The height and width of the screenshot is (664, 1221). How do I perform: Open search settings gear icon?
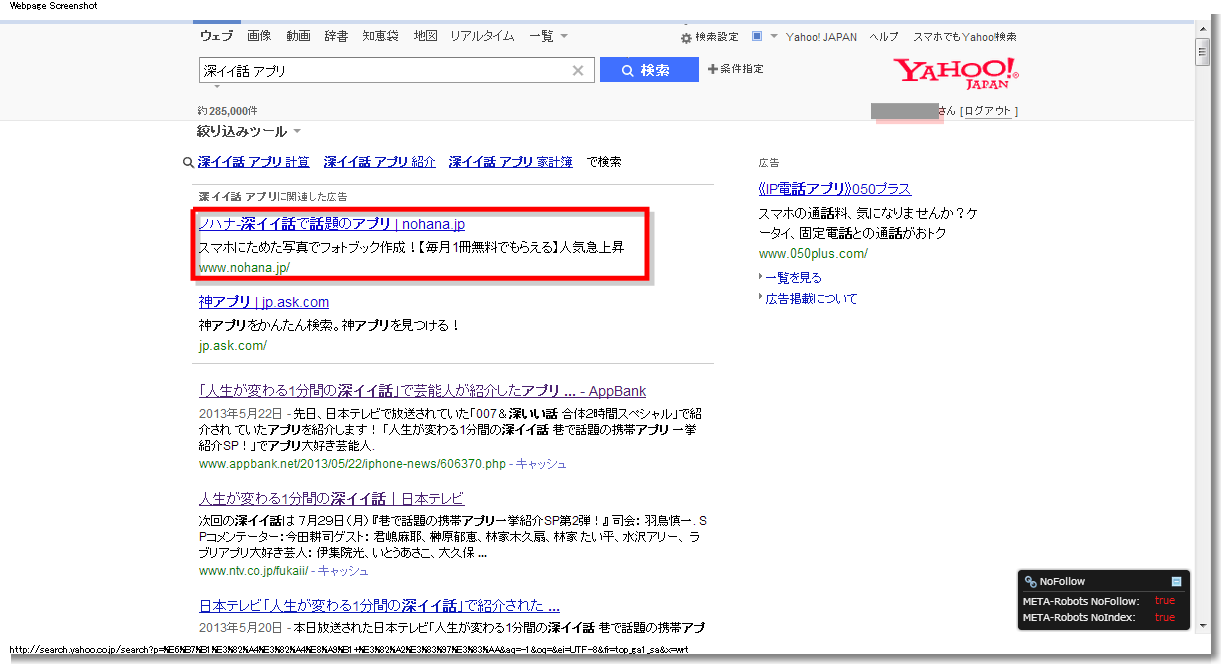[x=686, y=38]
